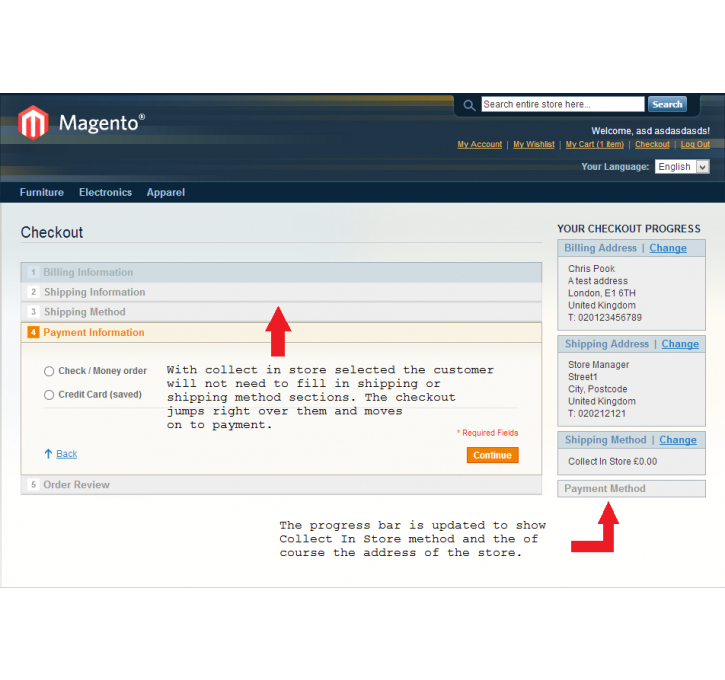Open the Furniture category menu
The height and width of the screenshot is (680, 725).
42,192
